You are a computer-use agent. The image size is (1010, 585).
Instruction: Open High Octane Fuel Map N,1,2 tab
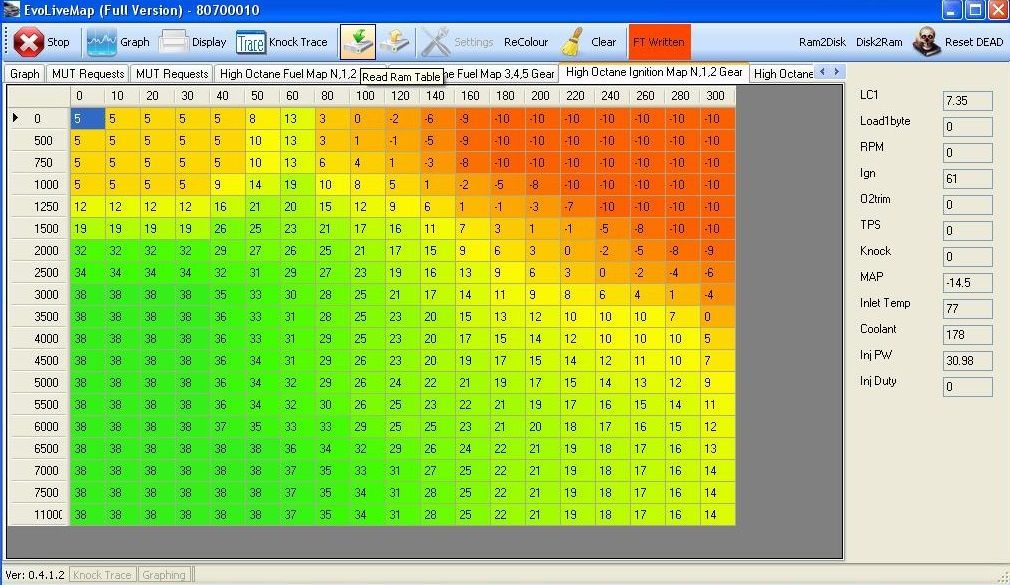coord(288,74)
